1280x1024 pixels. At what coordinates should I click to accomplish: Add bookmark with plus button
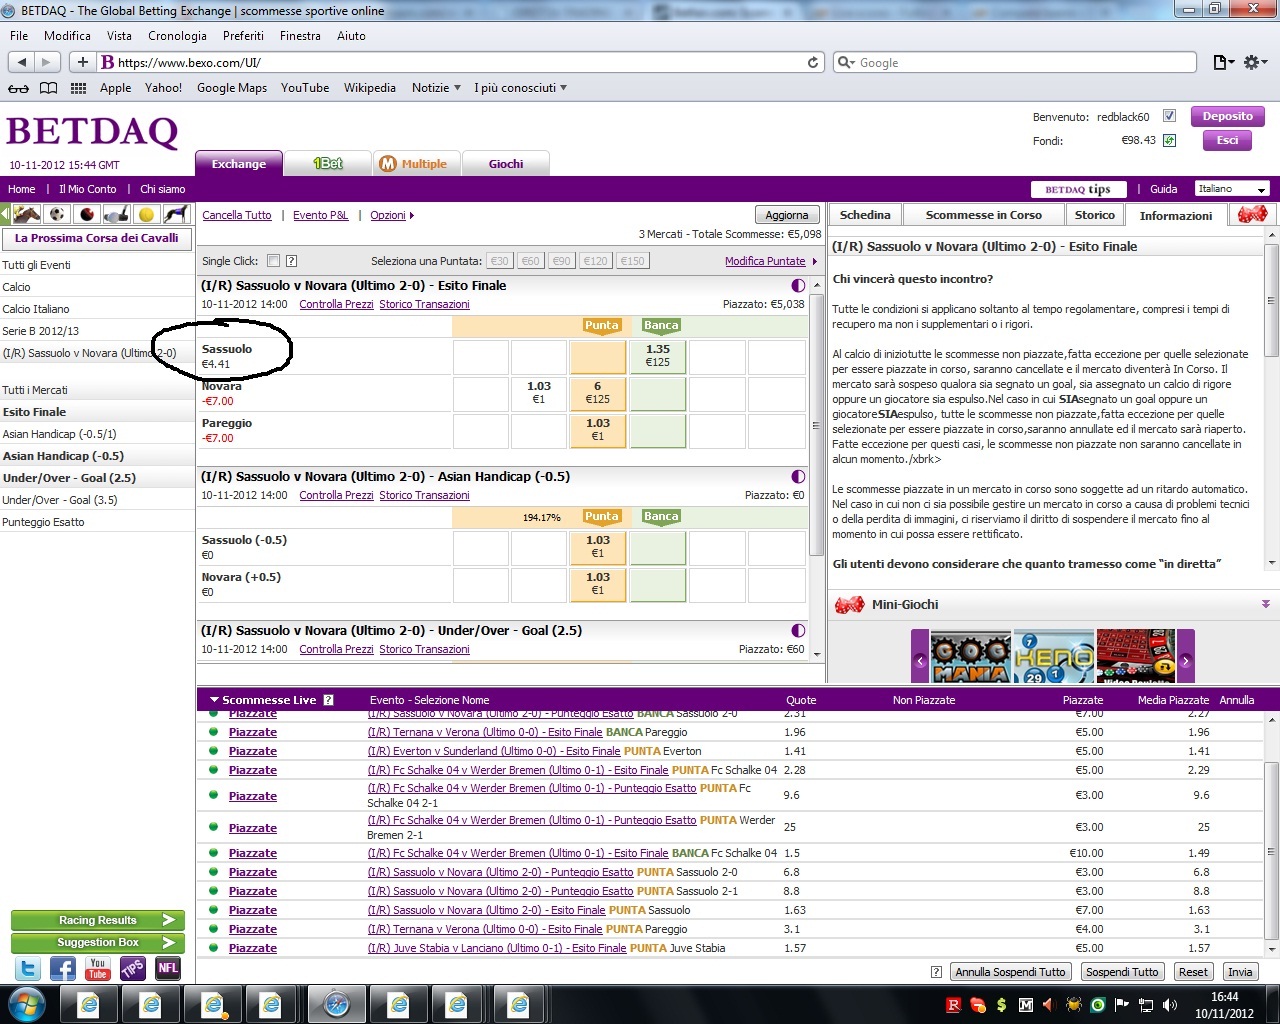pyautogui.click(x=83, y=62)
